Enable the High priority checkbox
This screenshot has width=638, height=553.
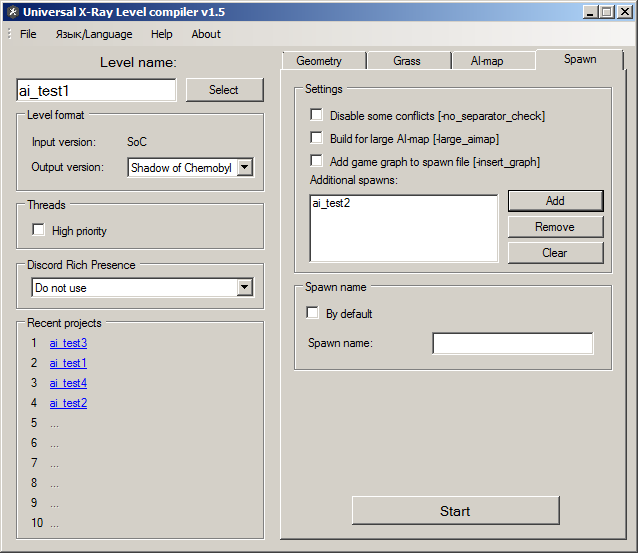(x=39, y=231)
